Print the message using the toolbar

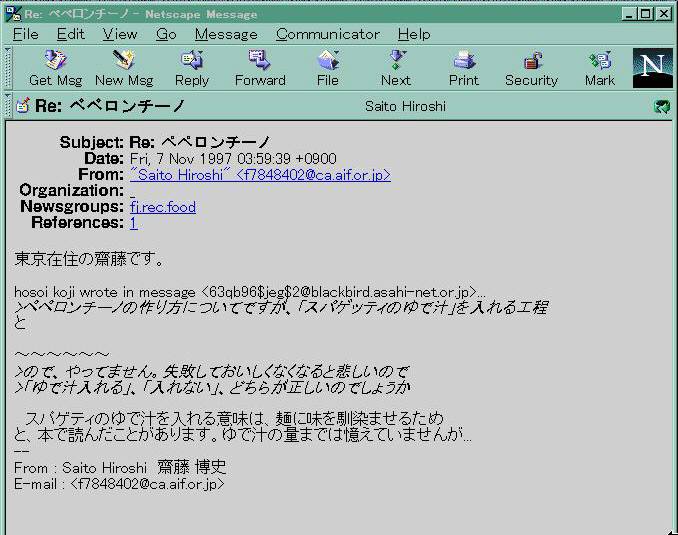463,68
